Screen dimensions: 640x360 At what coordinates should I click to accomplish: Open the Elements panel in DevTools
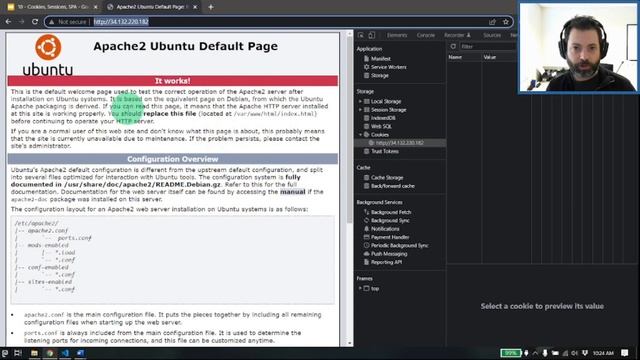pos(397,36)
